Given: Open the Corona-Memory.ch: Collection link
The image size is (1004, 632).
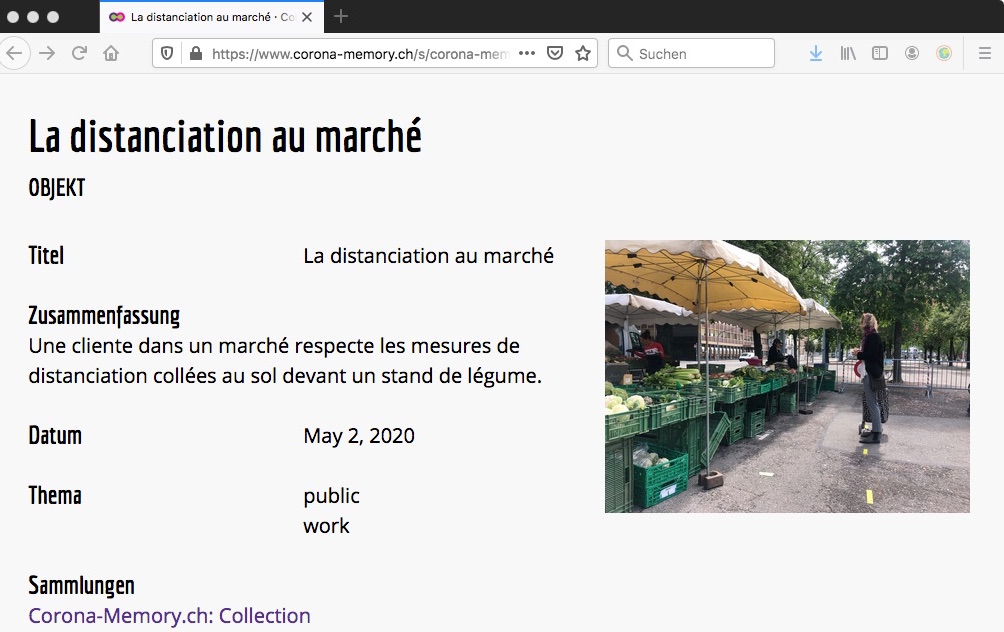Looking at the screenshot, I should click(169, 616).
